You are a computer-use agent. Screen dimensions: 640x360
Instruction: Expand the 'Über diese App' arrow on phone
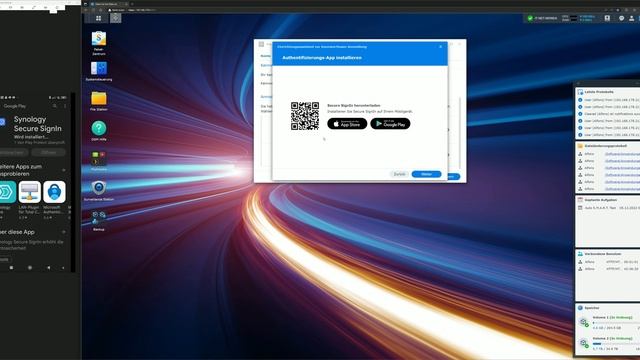[64, 232]
